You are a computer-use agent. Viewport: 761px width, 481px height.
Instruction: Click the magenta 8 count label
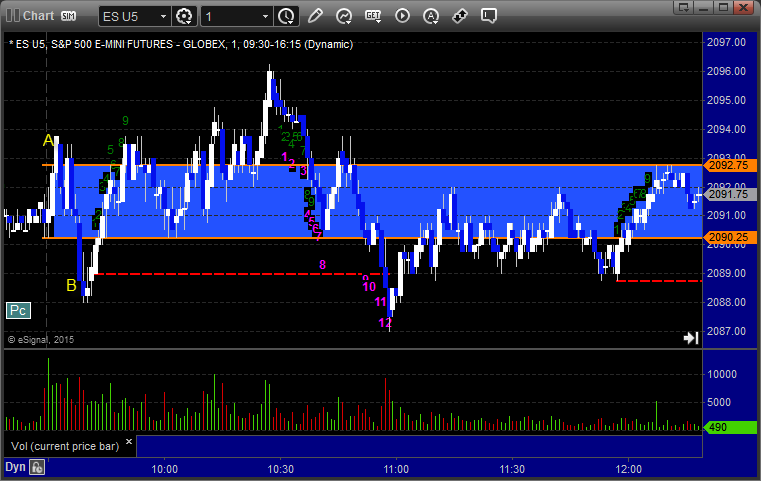(322, 265)
